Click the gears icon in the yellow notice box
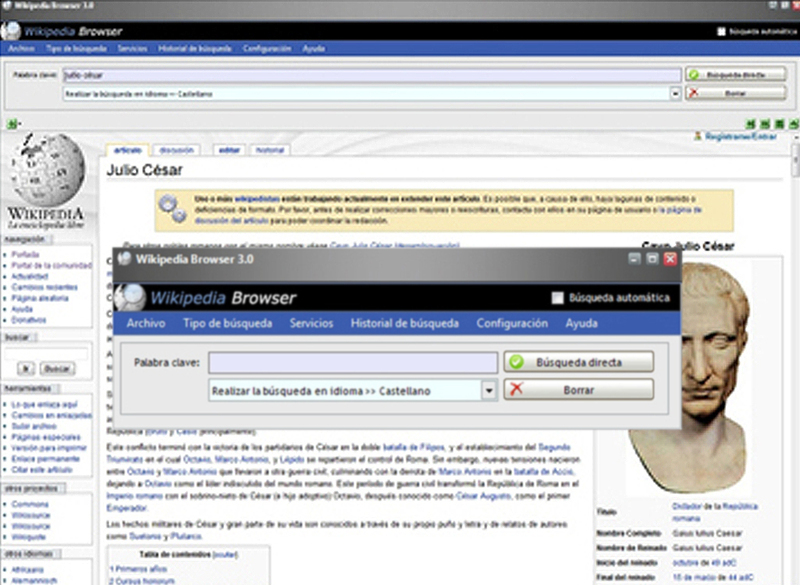The image size is (800, 585). point(172,208)
